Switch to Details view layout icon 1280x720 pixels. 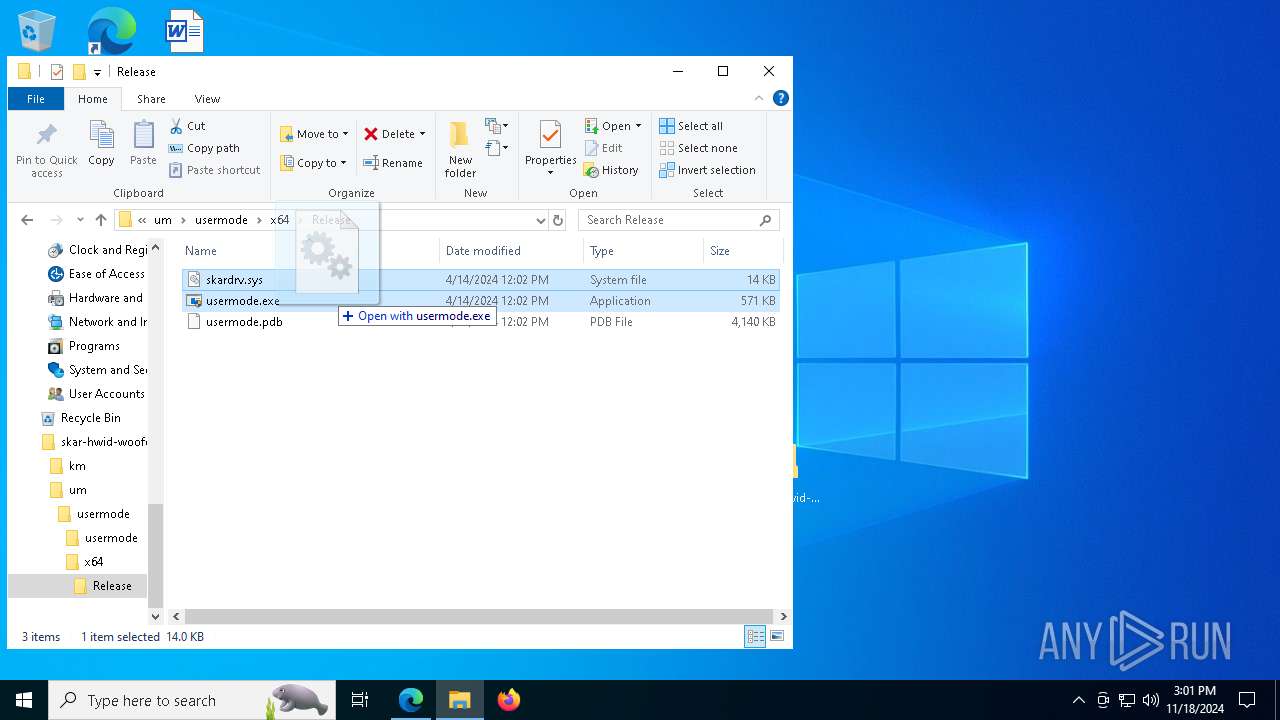click(x=755, y=636)
